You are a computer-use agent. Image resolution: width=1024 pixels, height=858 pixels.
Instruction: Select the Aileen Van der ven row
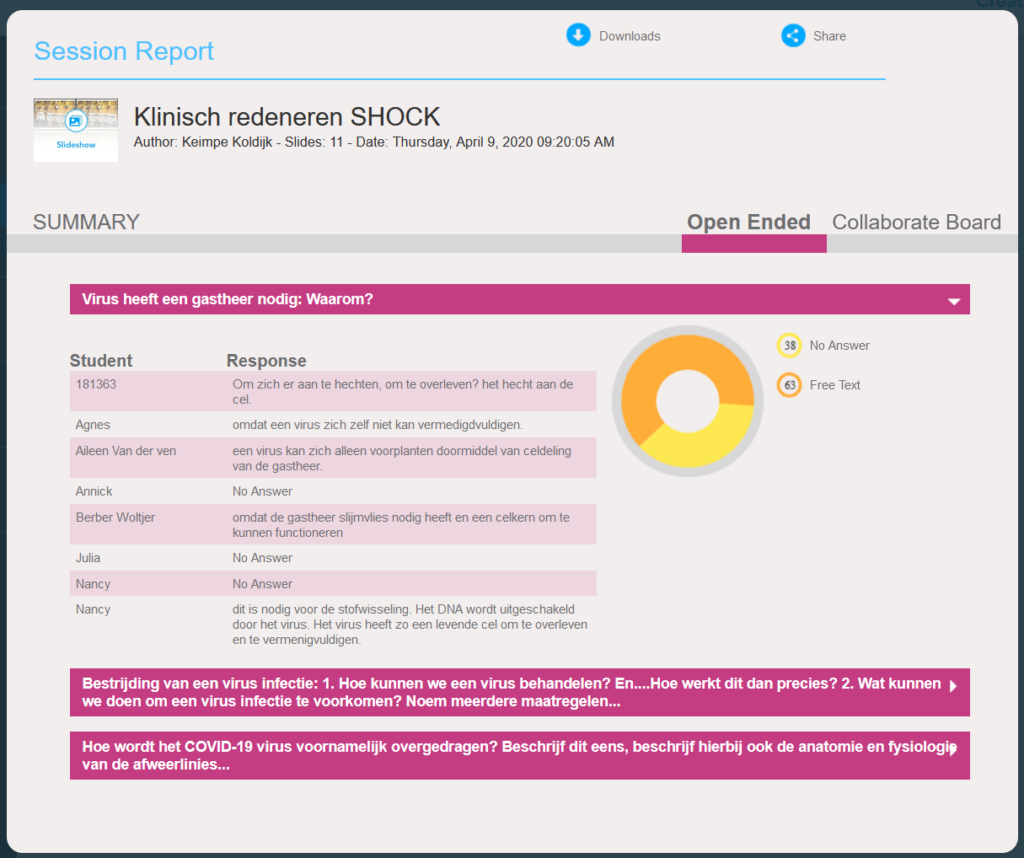[333, 458]
